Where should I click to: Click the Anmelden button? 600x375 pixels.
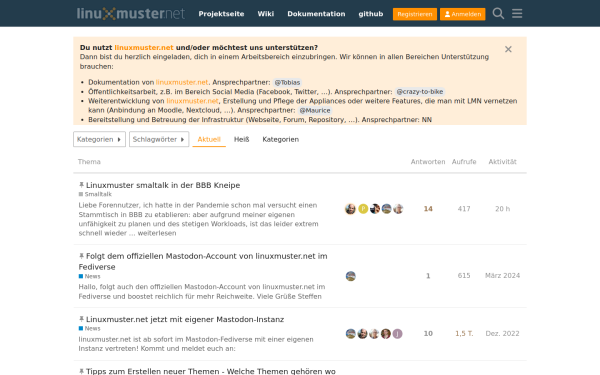tap(463, 14)
